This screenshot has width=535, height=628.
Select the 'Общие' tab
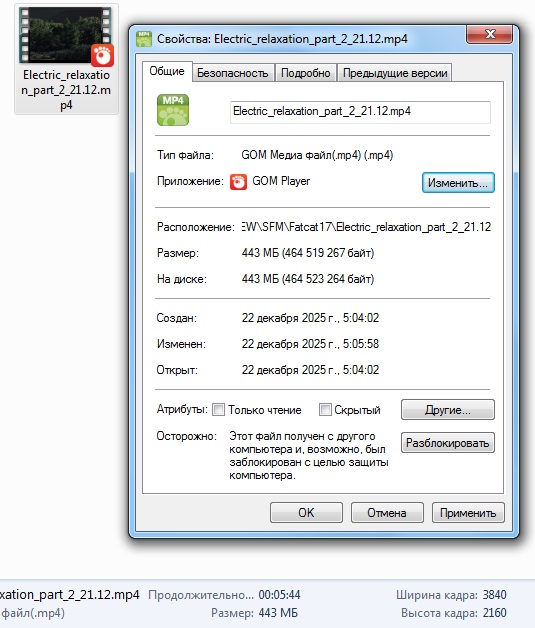[167, 71]
